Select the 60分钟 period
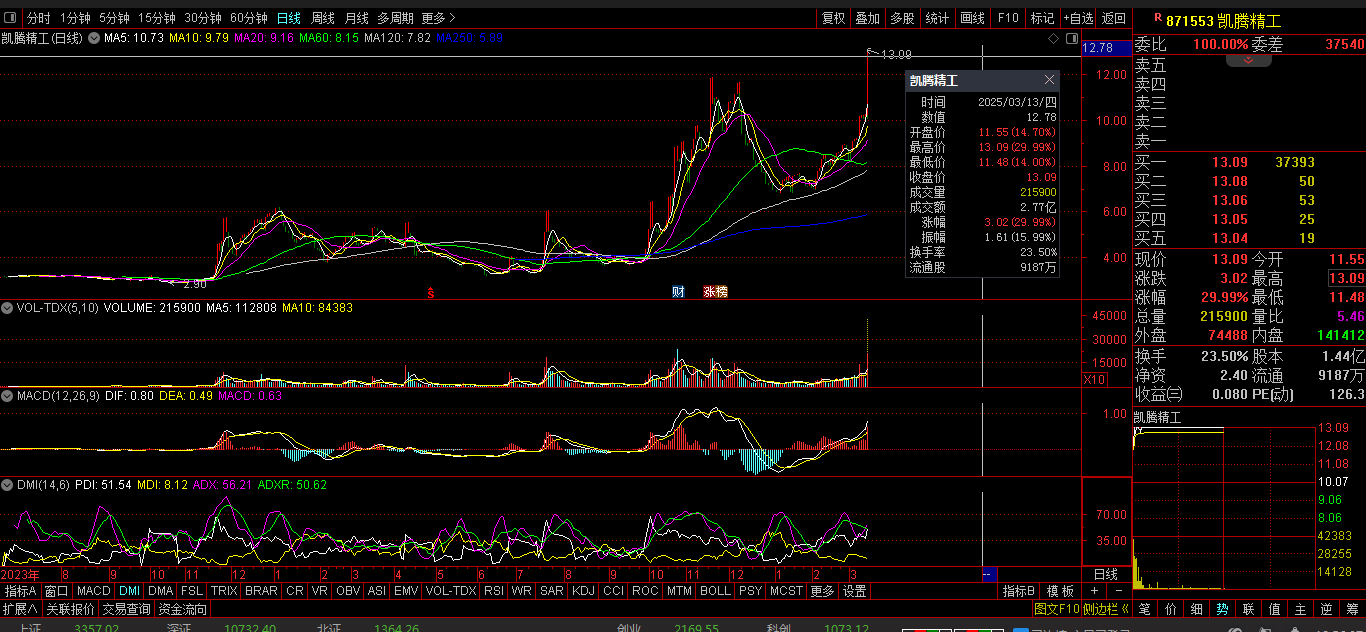Viewport: 1366px width, 632px height. (x=249, y=18)
